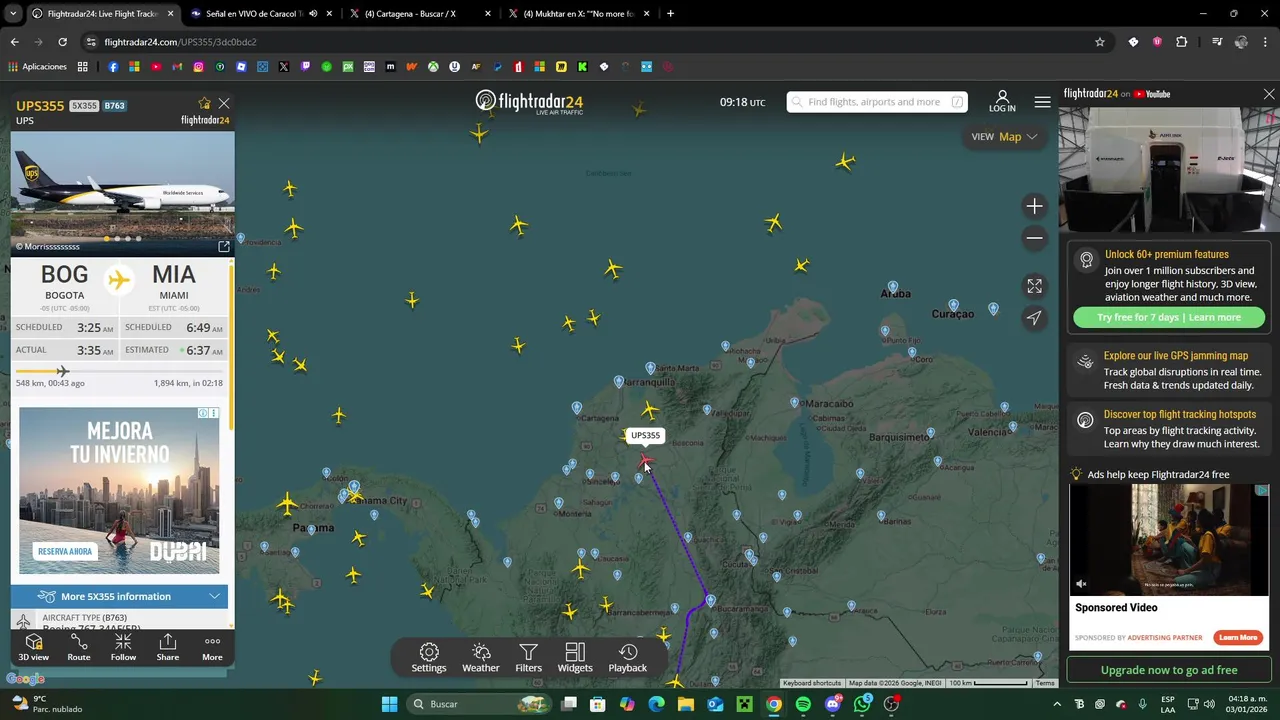Open the Playback tool
This screenshot has width=1280, height=720.
(x=628, y=658)
